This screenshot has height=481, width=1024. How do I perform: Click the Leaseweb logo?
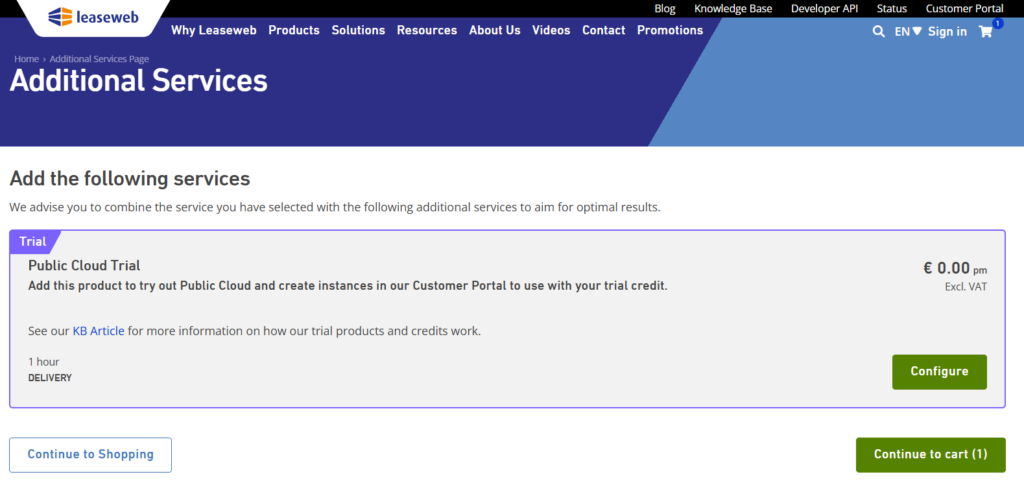(93, 16)
